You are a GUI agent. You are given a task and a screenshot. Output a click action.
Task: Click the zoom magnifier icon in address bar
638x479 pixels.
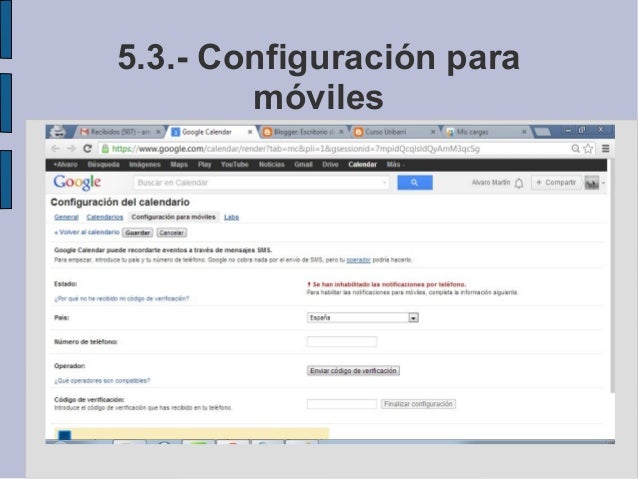point(575,149)
